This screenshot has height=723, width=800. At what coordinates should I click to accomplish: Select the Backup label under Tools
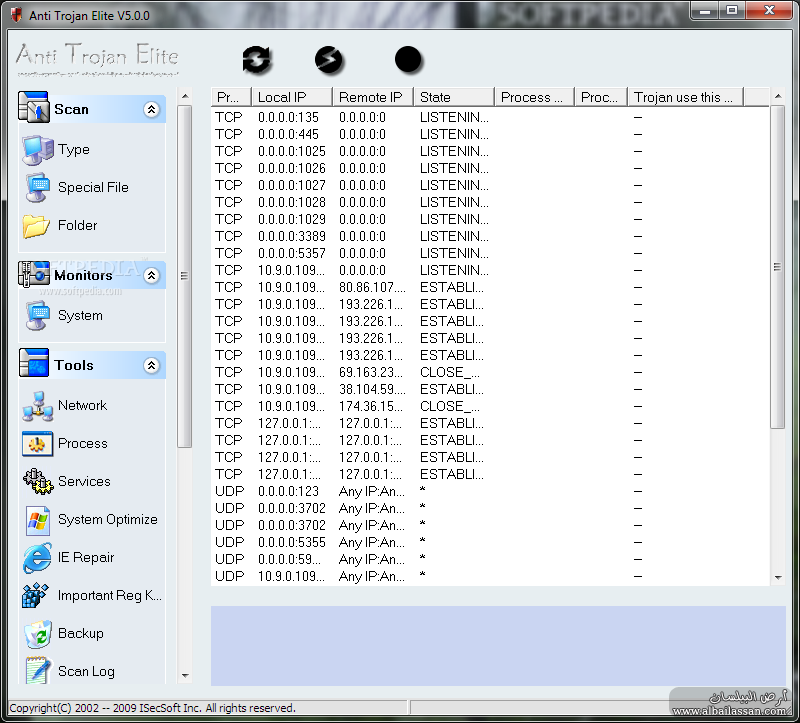pyautogui.click(x=81, y=634)
